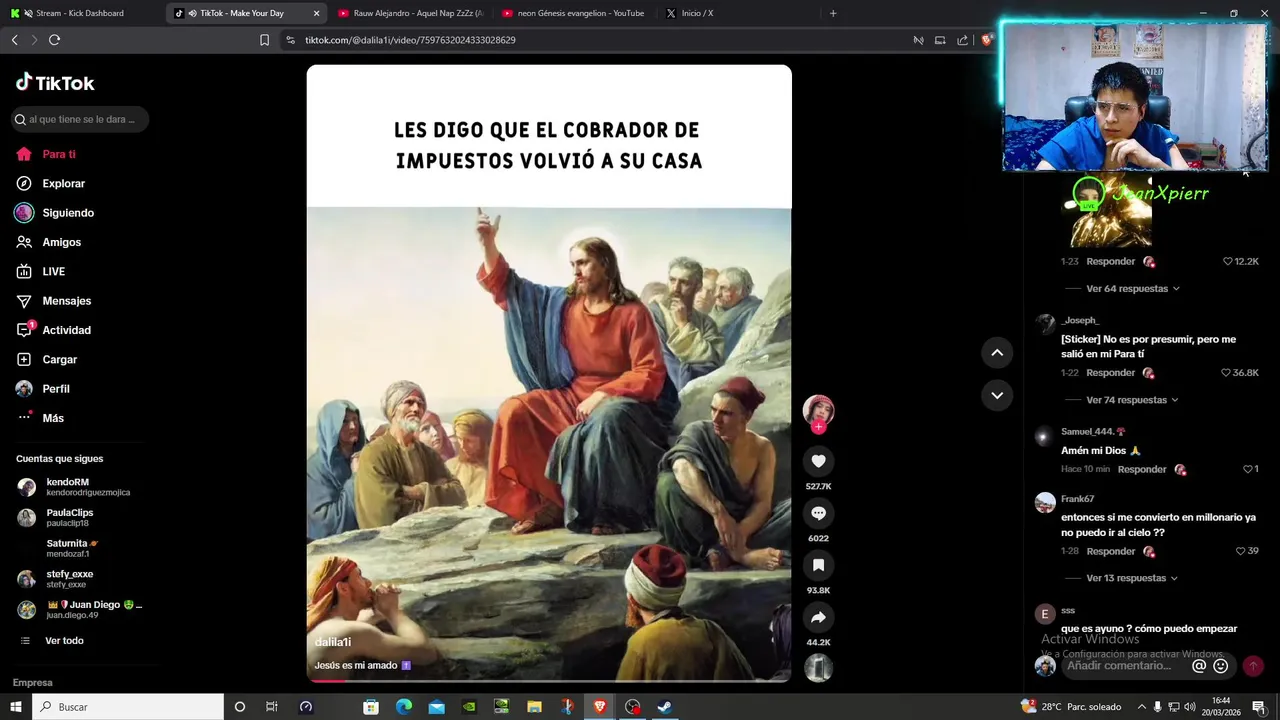The width and height of the screenshot is (1280, 720).
Task: Like Frank67's comment with 39 likes
Action: tap(1240, 551)
